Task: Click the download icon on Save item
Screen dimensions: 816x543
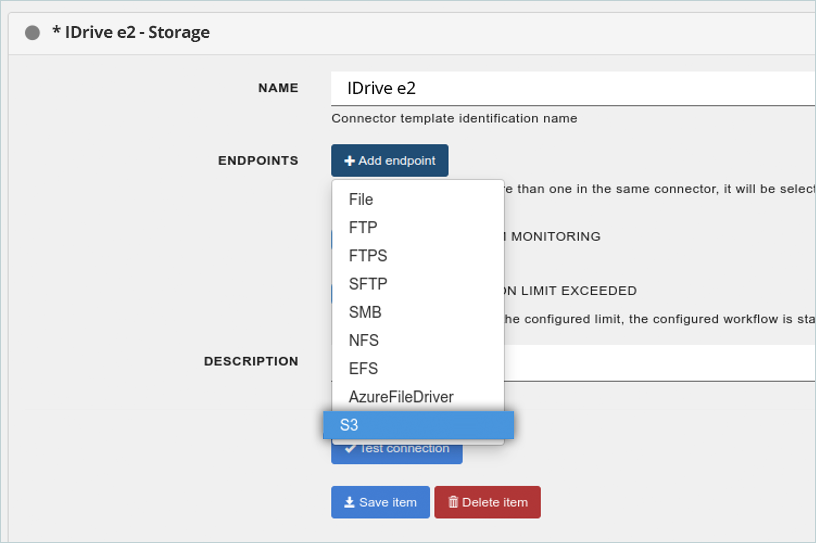Action: pyautogui.click(x=349, y=502)
